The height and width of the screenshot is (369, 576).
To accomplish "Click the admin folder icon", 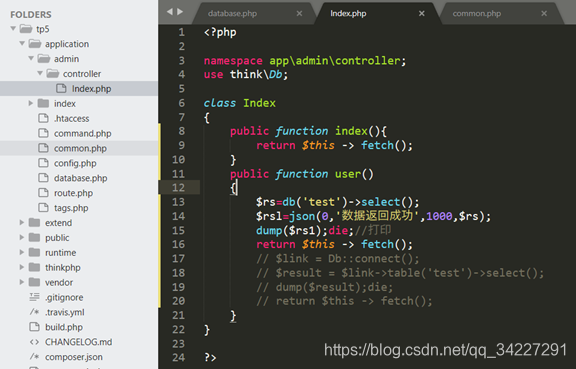I will click(44, 58).
